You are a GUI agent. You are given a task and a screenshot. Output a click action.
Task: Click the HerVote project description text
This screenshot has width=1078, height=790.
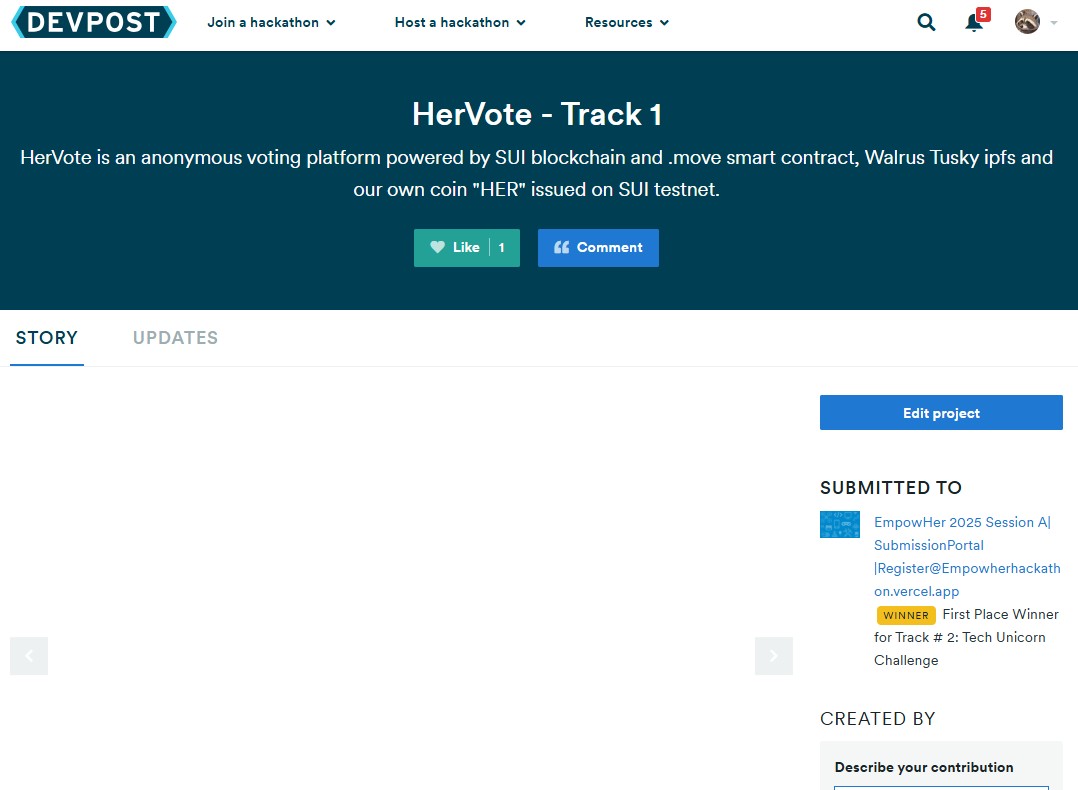[536, 173]
